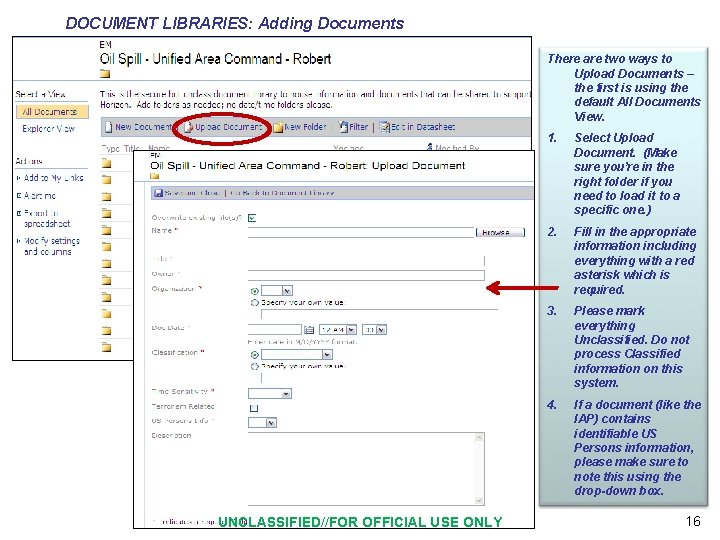Click the New Document toolbar icon

click(108, 127)
